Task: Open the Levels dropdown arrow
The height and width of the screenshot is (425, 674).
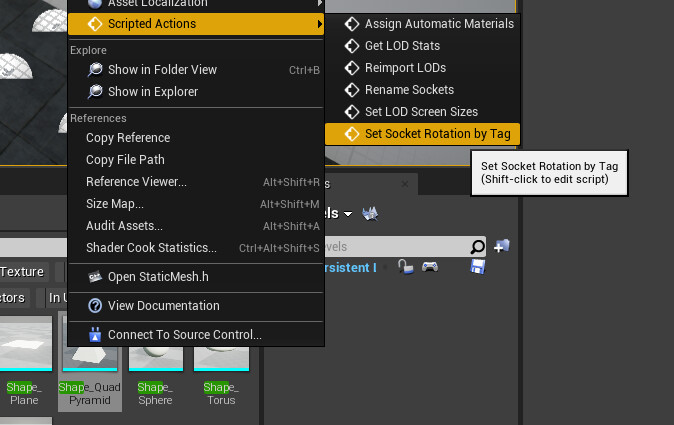Action: [348, 214]
